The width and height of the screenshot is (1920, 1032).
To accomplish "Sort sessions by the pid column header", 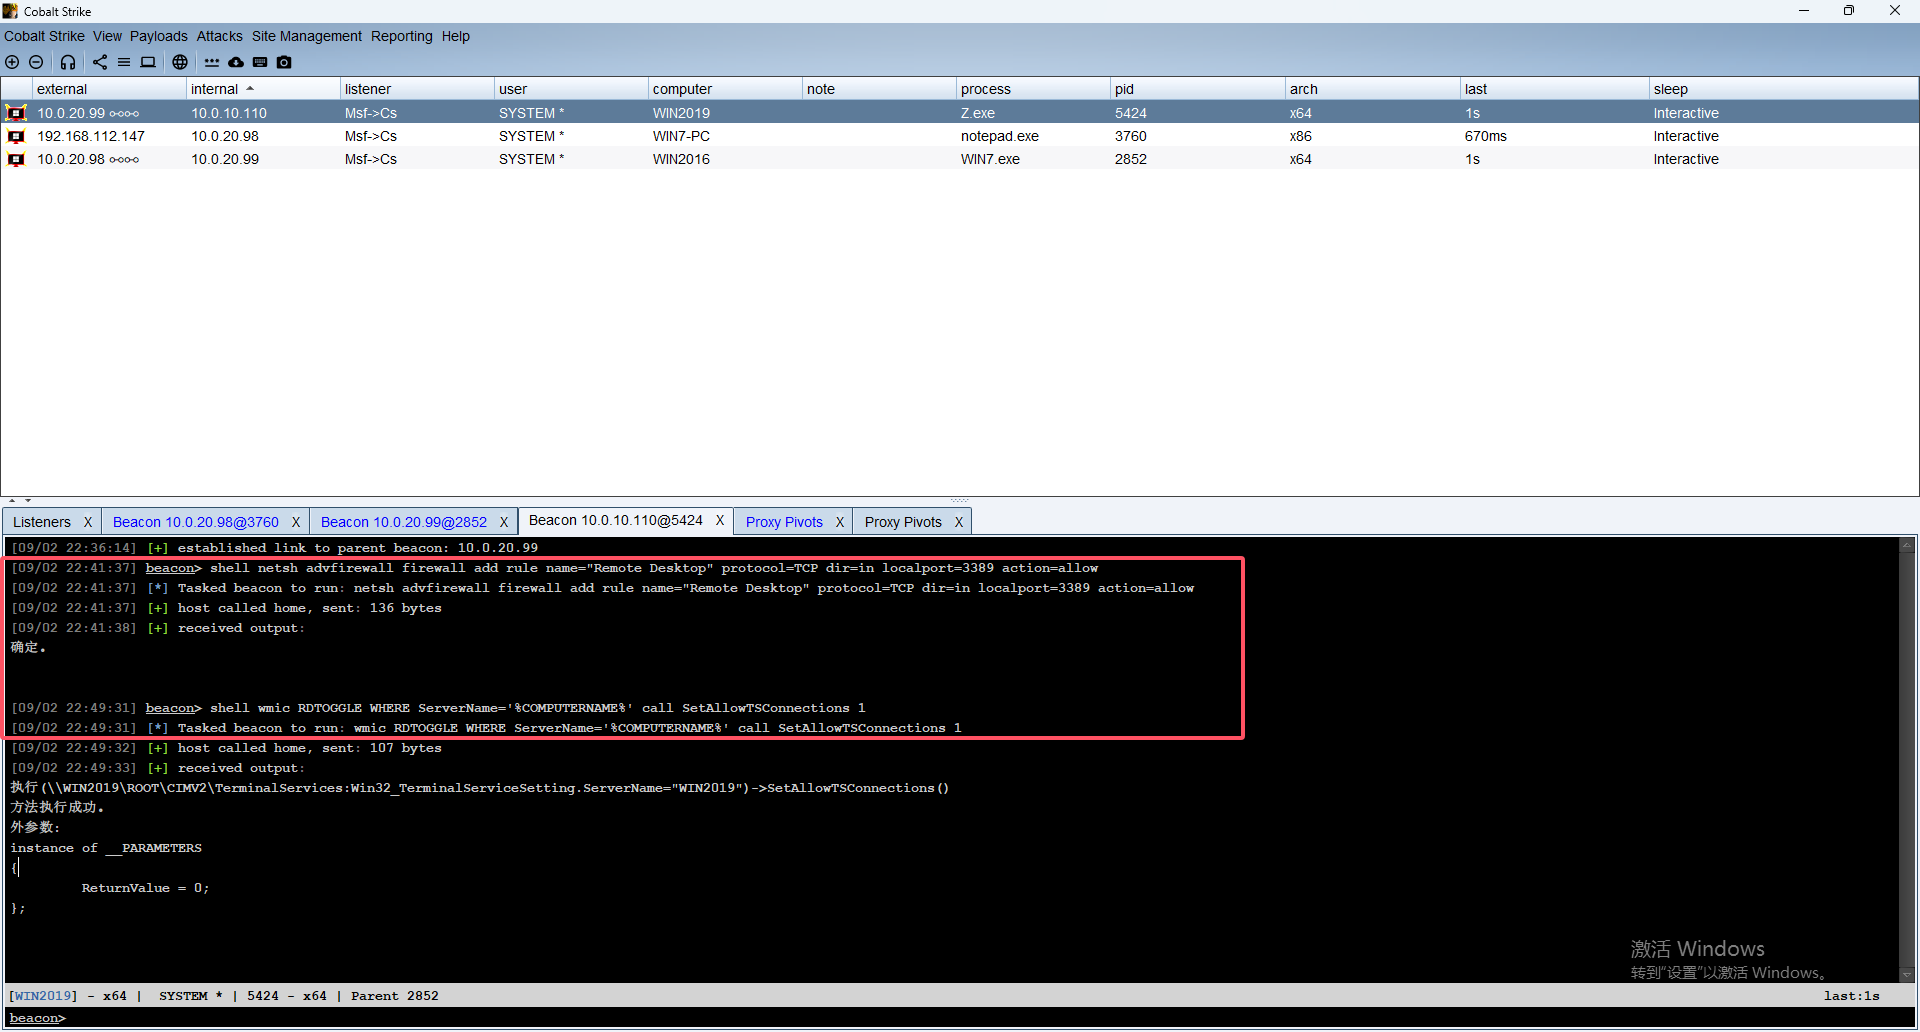I will (1198, 89).
